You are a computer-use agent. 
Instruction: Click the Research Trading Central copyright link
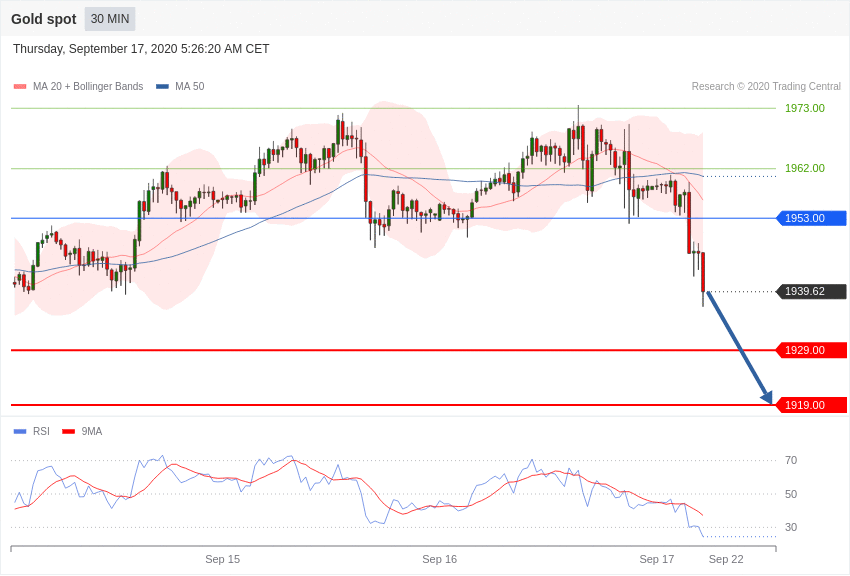click(766, 87)
